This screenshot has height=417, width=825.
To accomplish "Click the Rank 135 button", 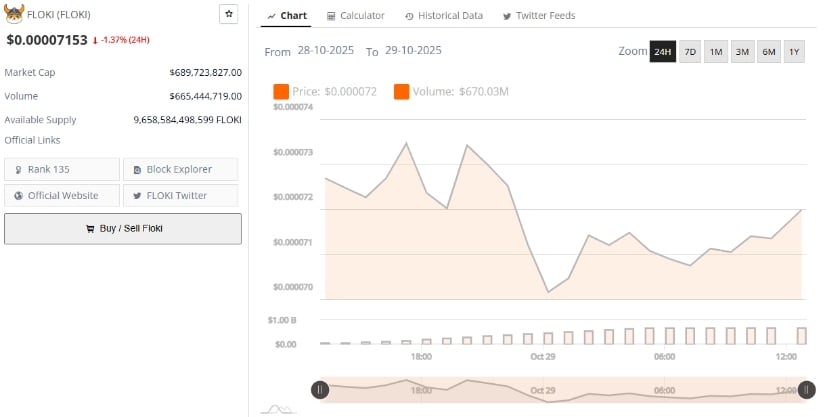I will click(x=62, y=169).
